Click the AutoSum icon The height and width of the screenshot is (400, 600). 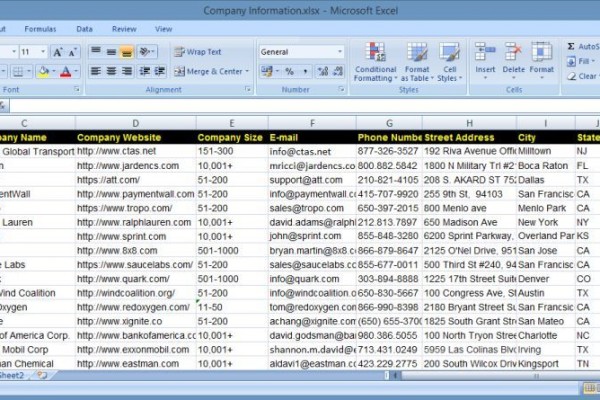[571, 46]
